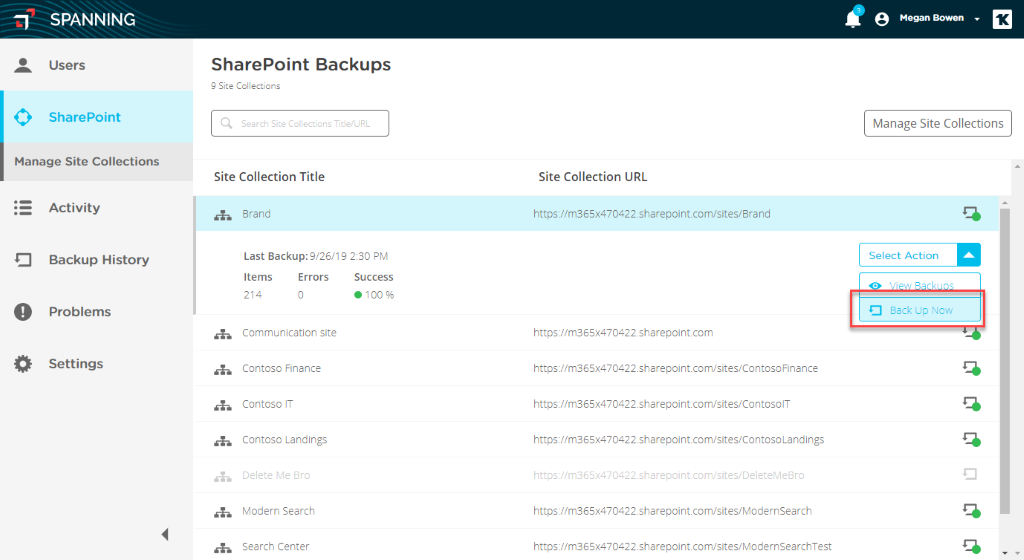The image size is (1024, 560).
Task: Expand the Contoso Landings row
Action: pos(596,439)
